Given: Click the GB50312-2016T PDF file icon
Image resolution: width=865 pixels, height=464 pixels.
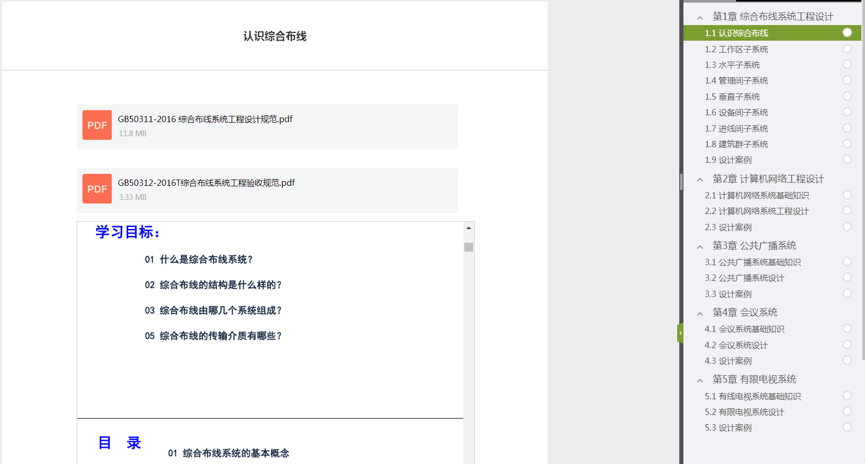Looking at the screenshot, I should click(x=97, y=189).
